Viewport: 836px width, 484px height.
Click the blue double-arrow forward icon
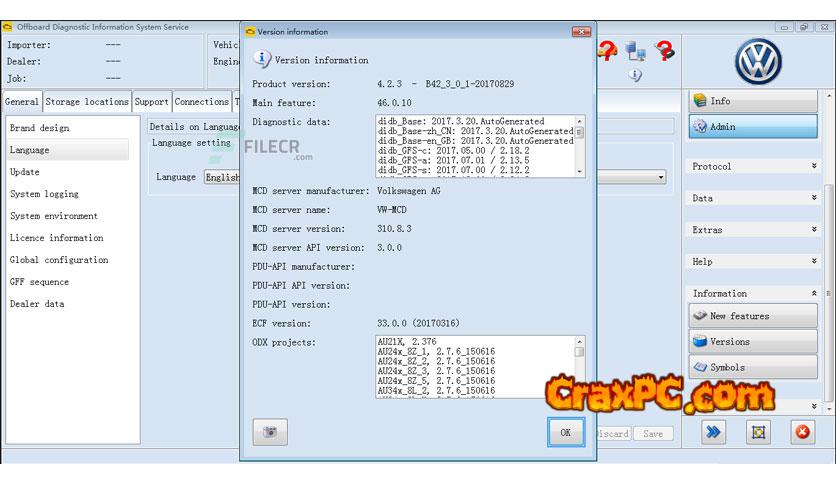[713, 432]
